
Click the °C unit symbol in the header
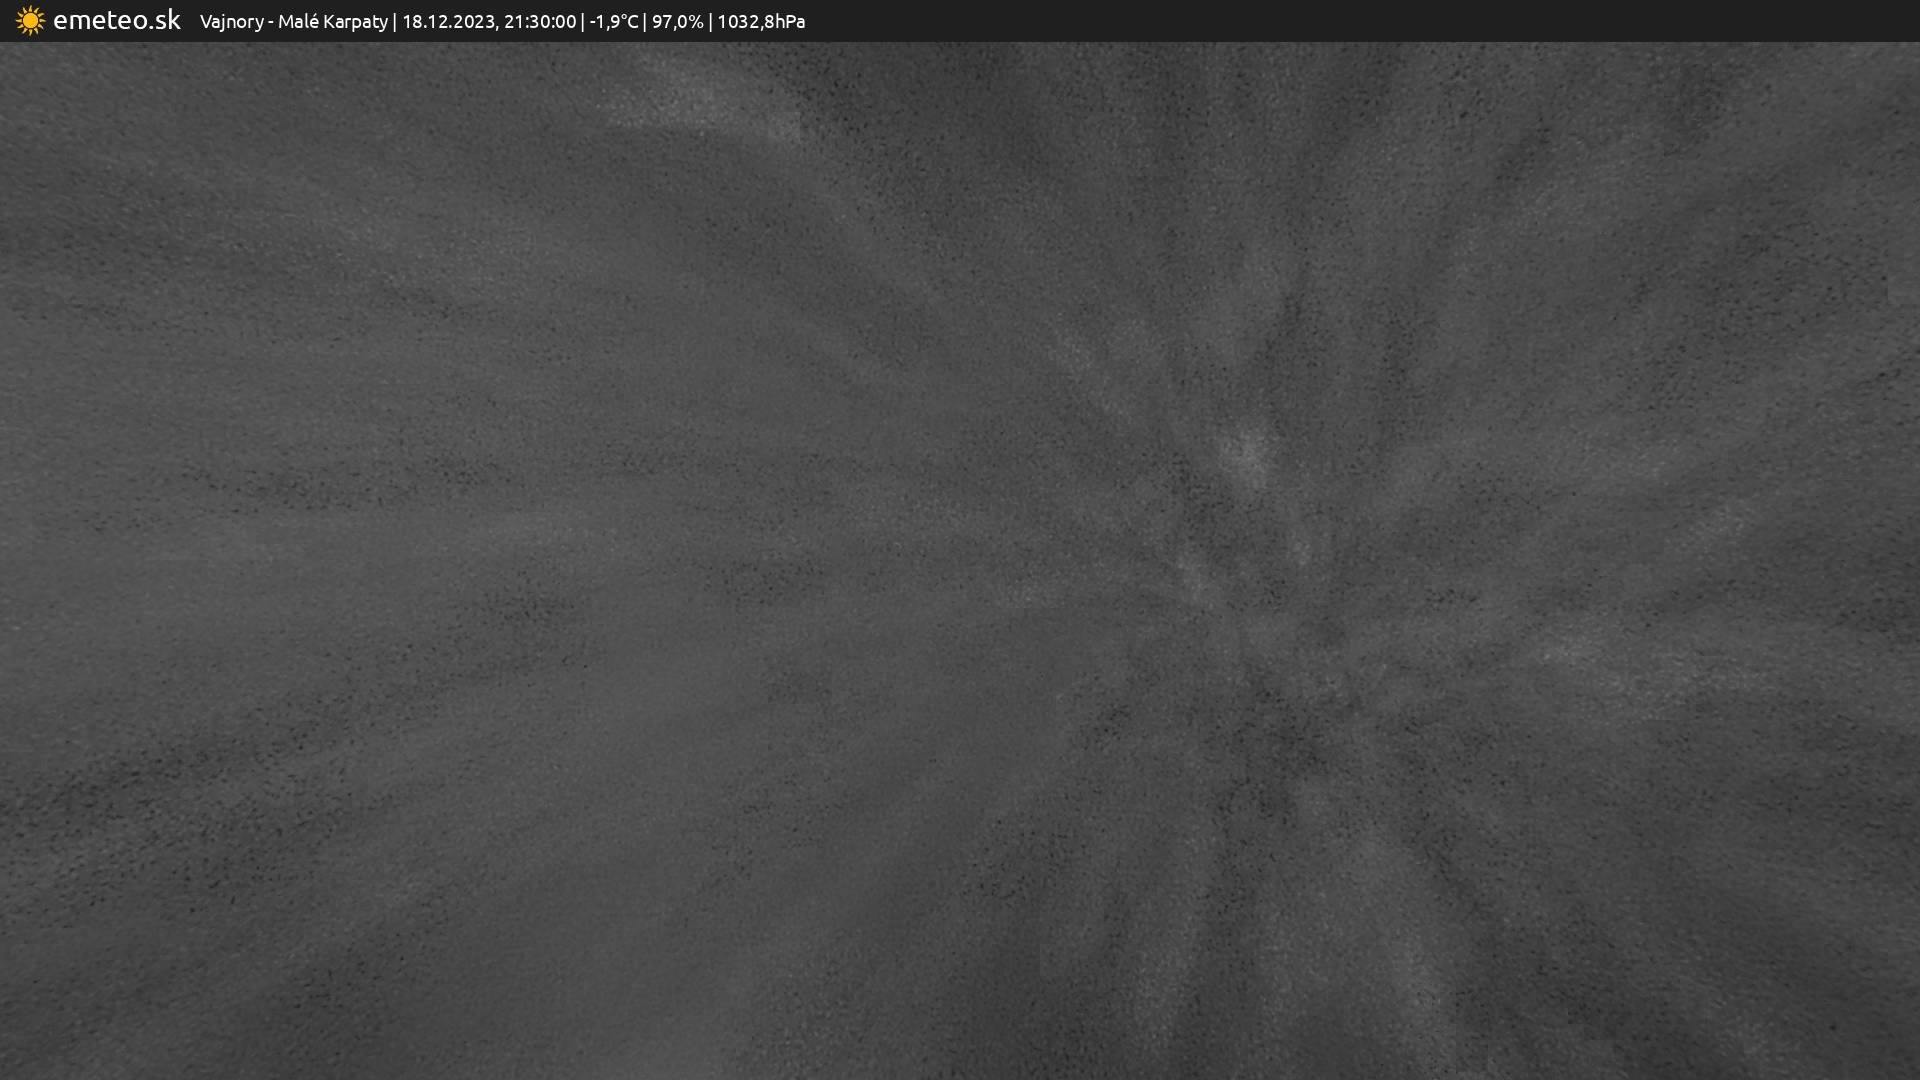coord(629,21)
